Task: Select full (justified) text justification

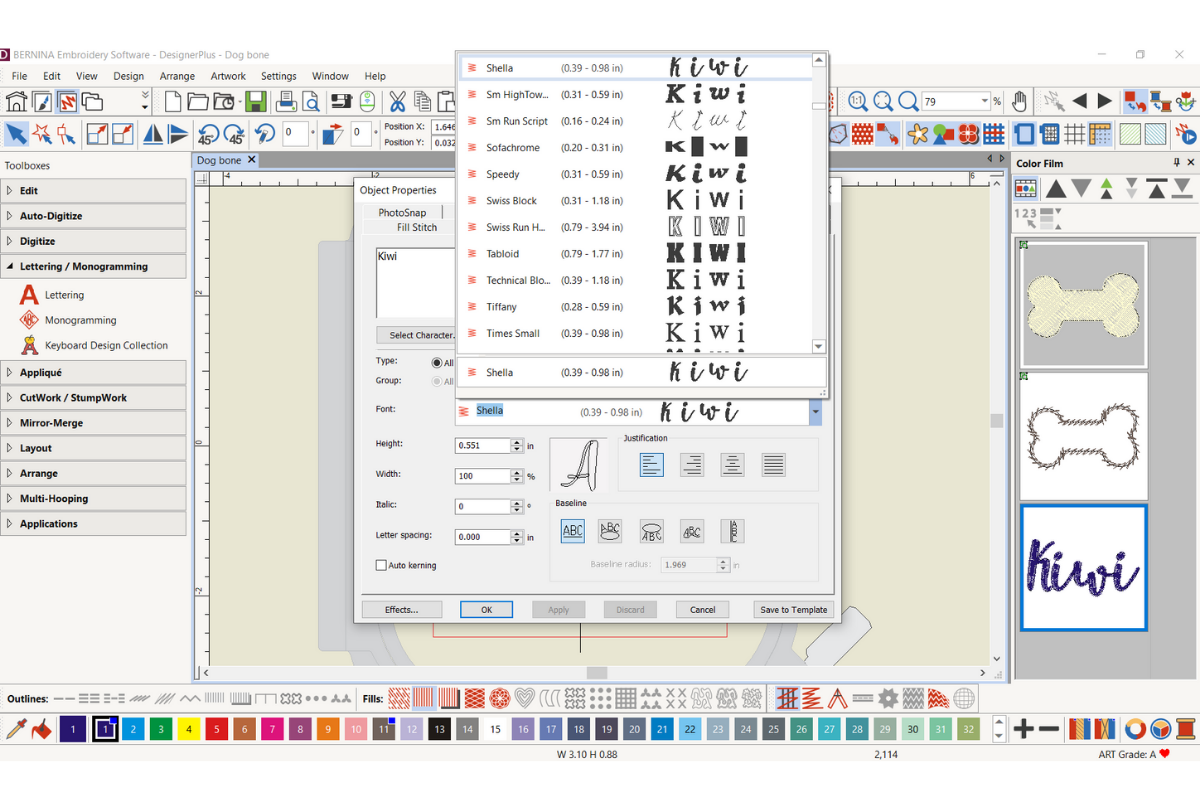Action: pyautogui.click(x=773, y=464)
